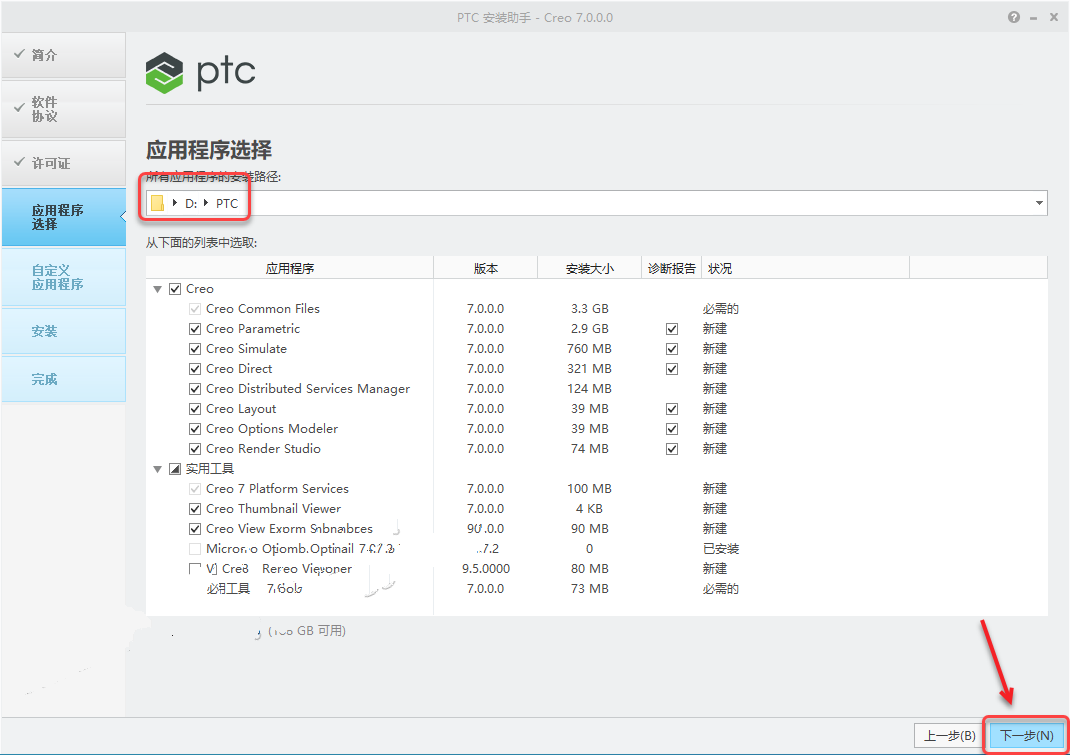
Task: Toggle diagnostic report for Creo Render Studio
Action: point(672,448)
